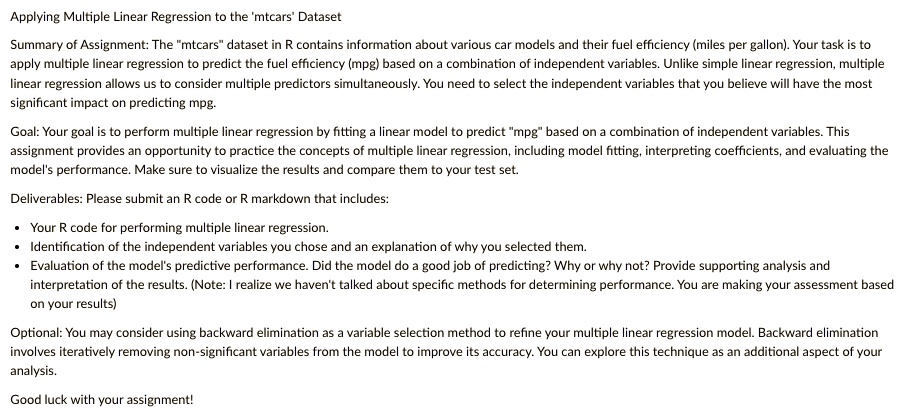The height and width of the screenshot is (417, 904).
Task: Click the text '(miles per gallon)' in summary
Action: (x=740, y=45)
